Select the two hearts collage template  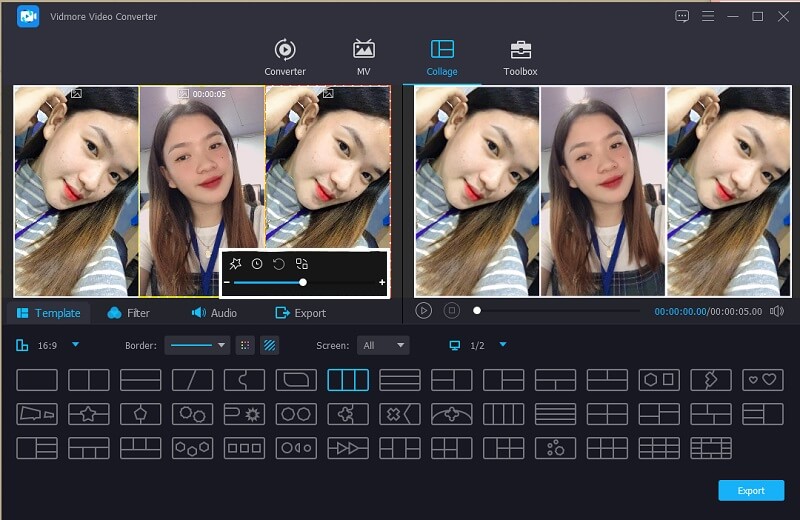(x=762, y=380)
